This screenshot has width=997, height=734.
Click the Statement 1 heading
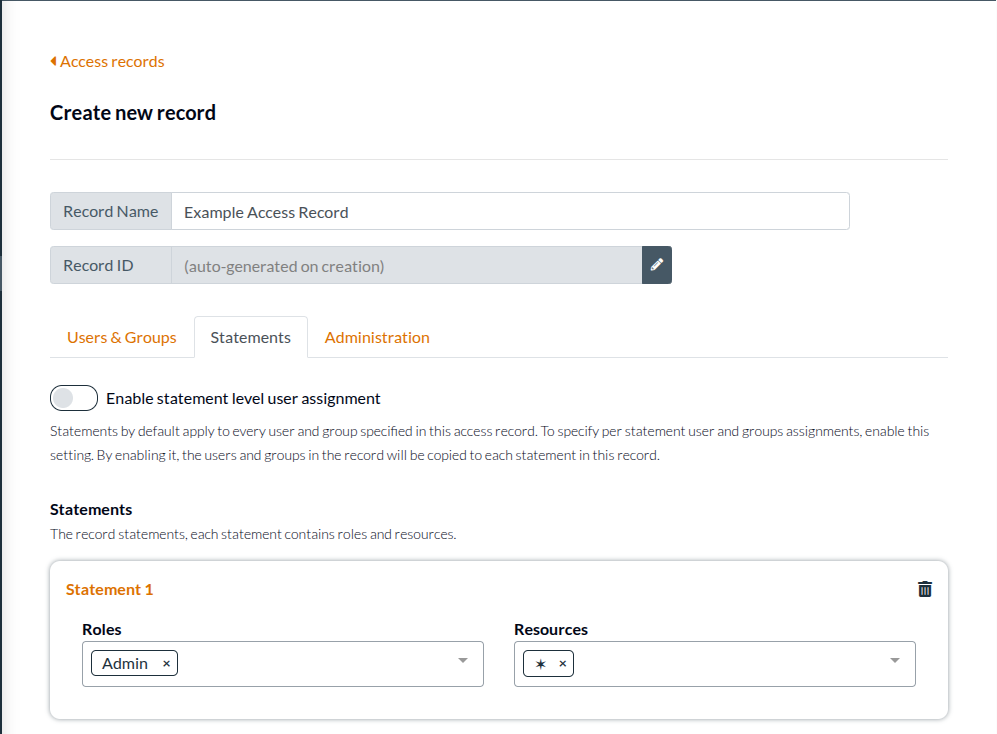[x=109, y=589]
